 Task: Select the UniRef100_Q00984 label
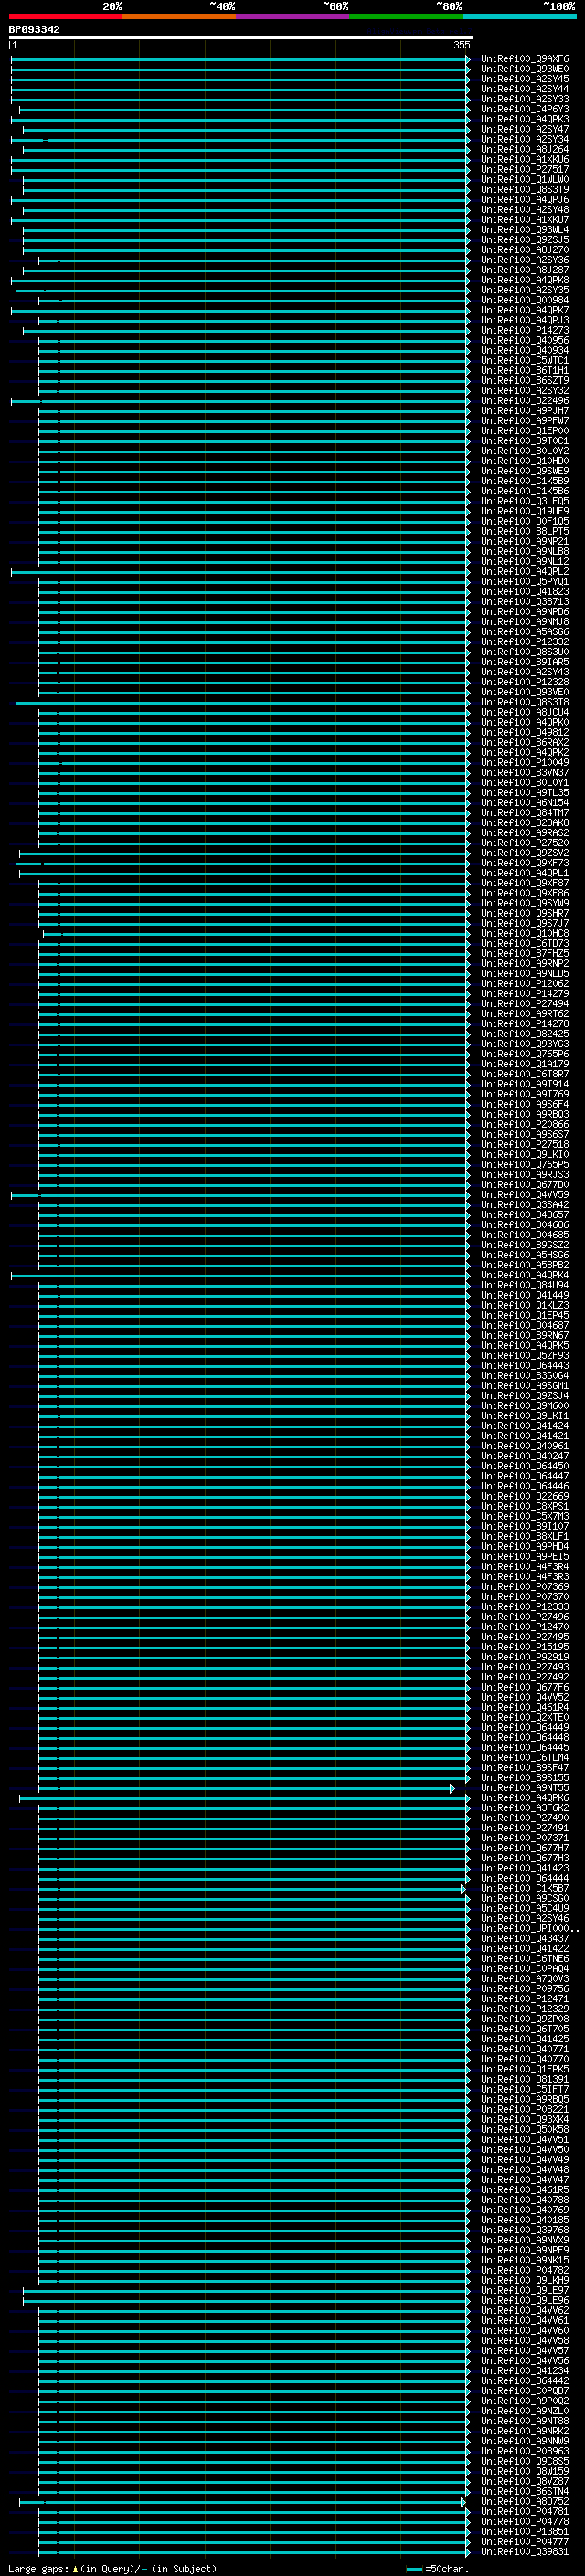525,300
